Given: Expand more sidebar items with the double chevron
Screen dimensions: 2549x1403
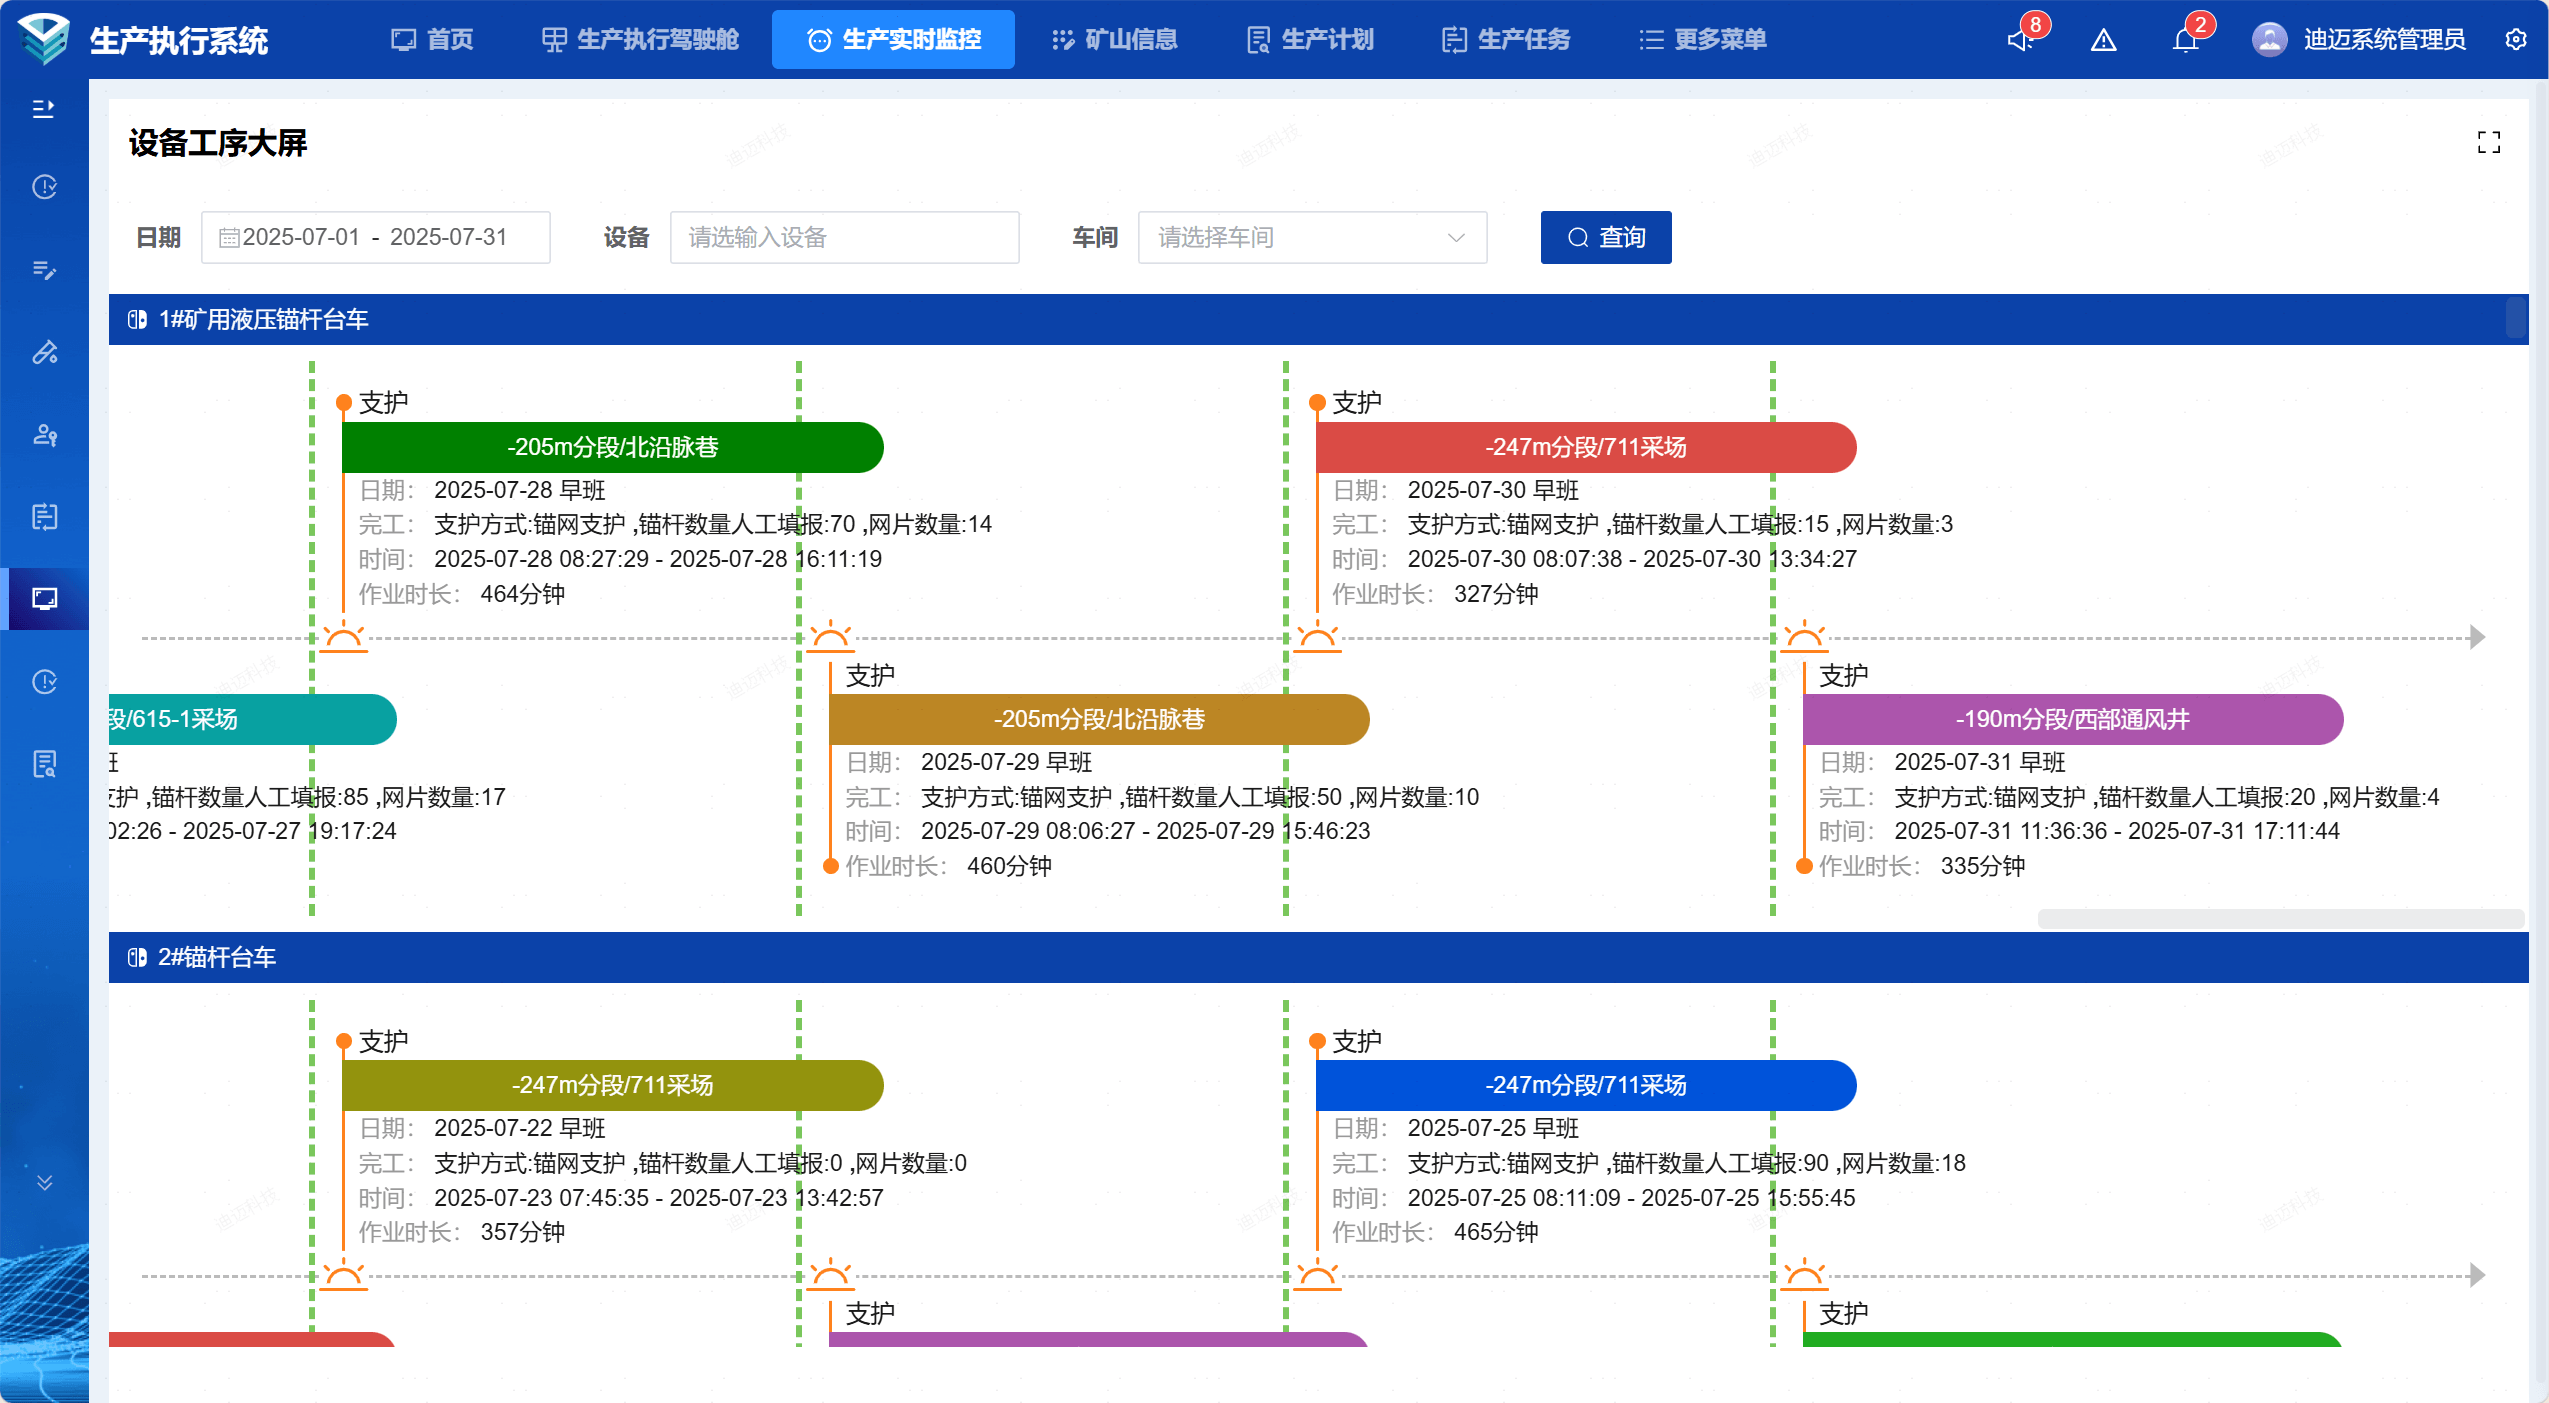Looking at the screenshot, I should click(44, 1182).
